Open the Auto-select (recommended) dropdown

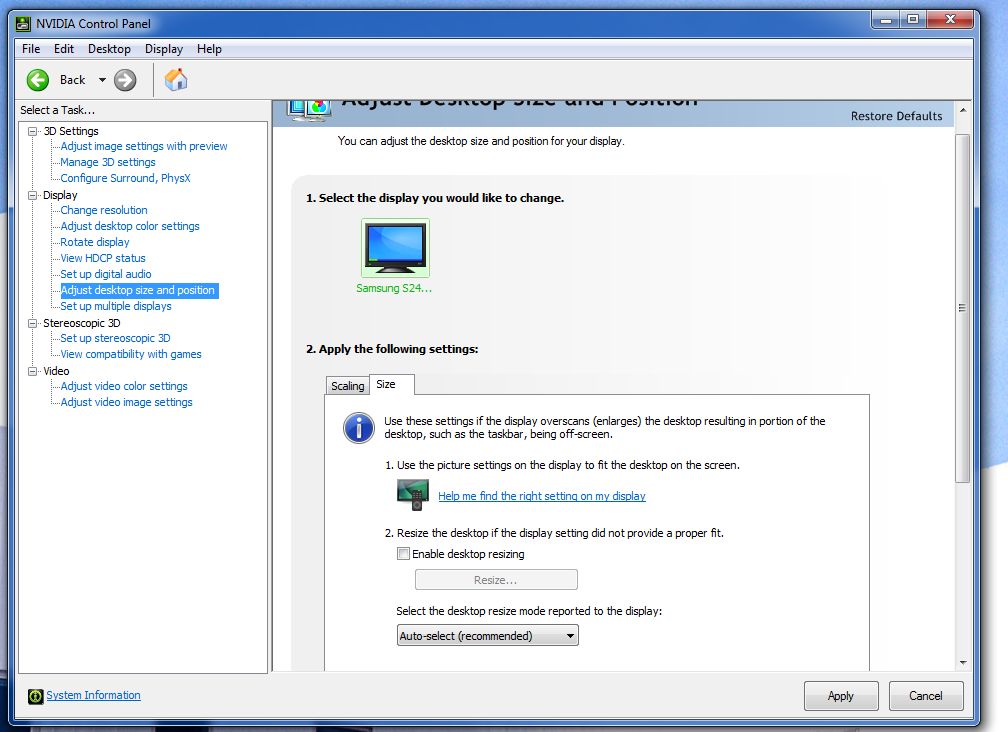(487, 636)
